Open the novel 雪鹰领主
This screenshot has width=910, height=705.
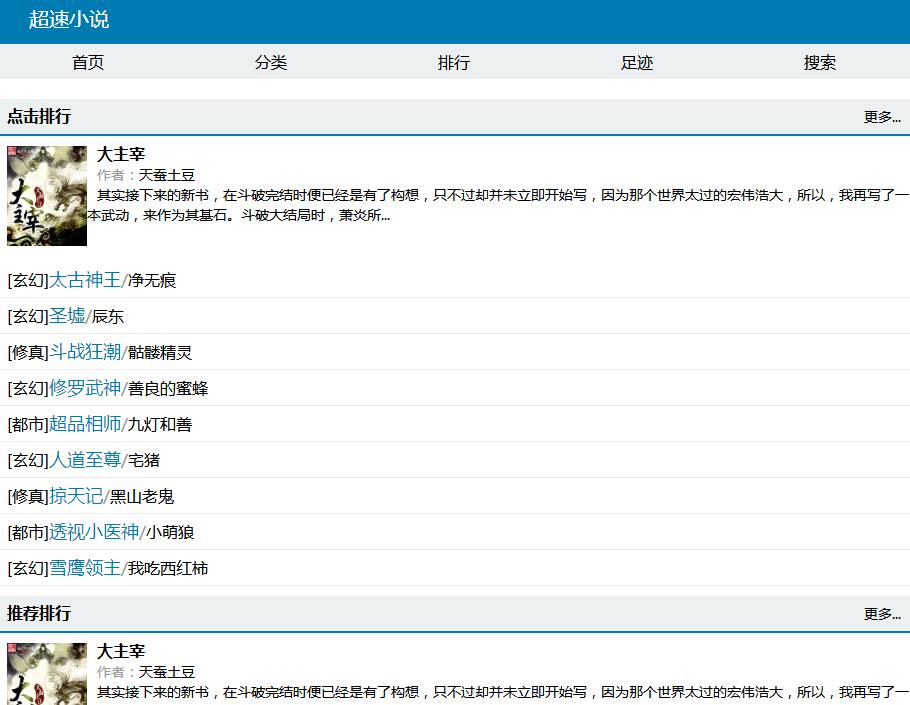click(x=88, y=569)
